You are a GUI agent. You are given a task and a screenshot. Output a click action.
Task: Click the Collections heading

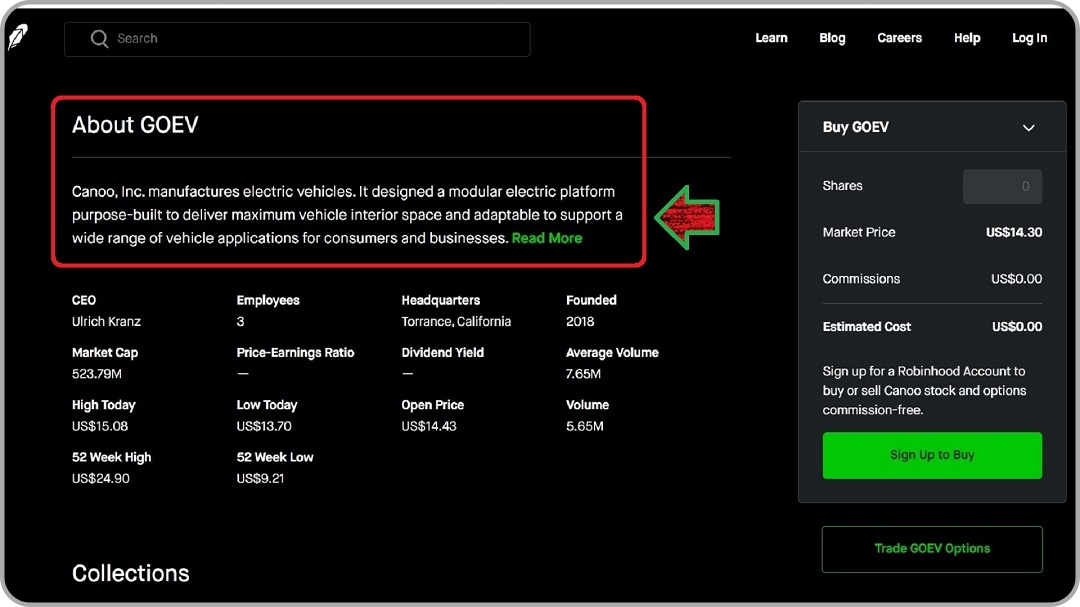pyautogui.click(x=130, y=573)
